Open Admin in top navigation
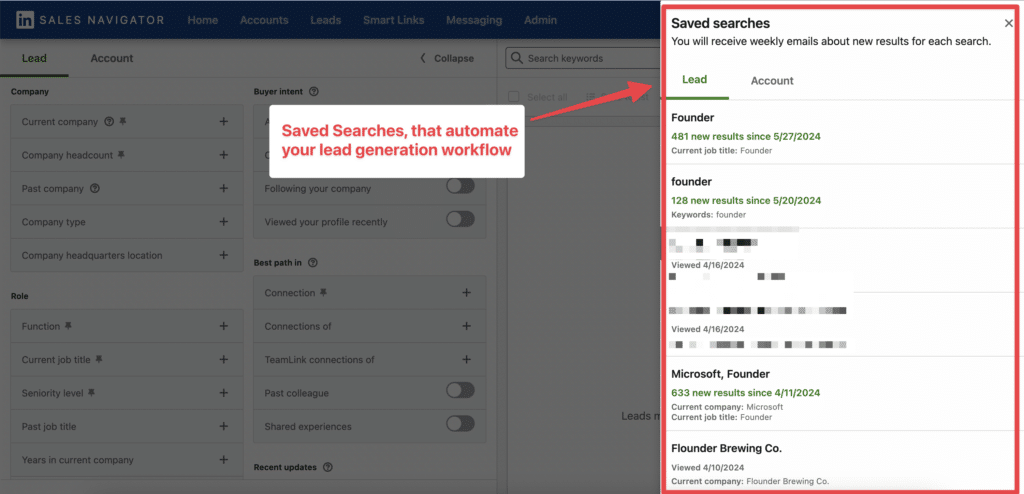This screenshot has width=1024, height=494. 540,20
